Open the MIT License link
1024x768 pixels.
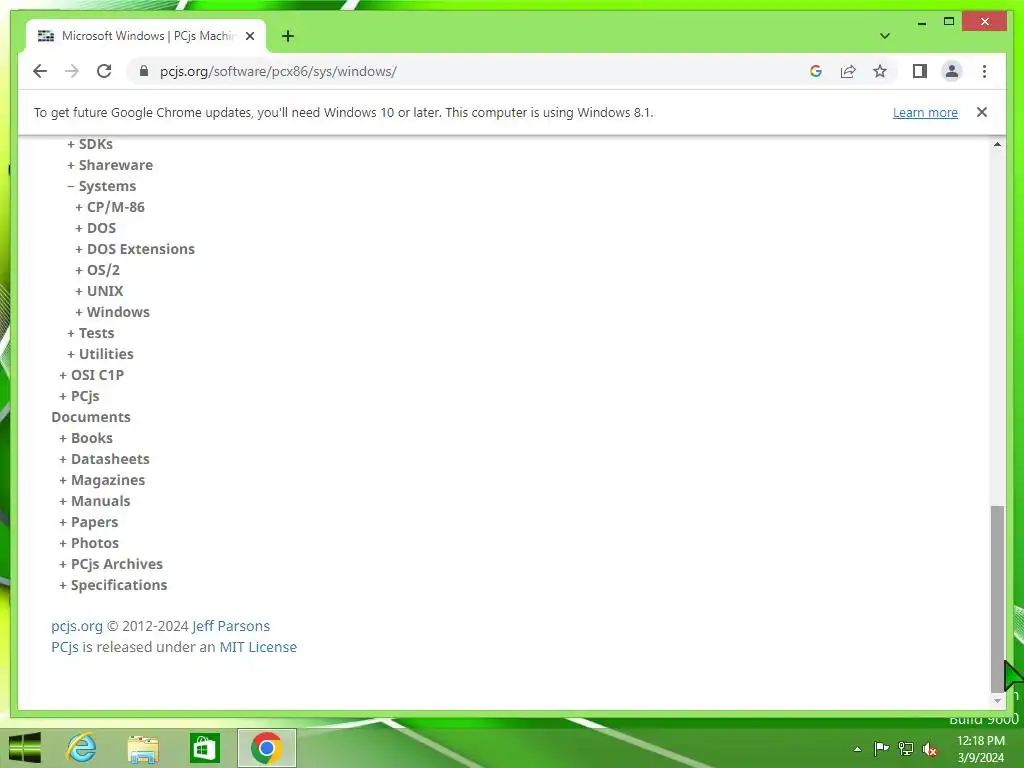(258, 647)
